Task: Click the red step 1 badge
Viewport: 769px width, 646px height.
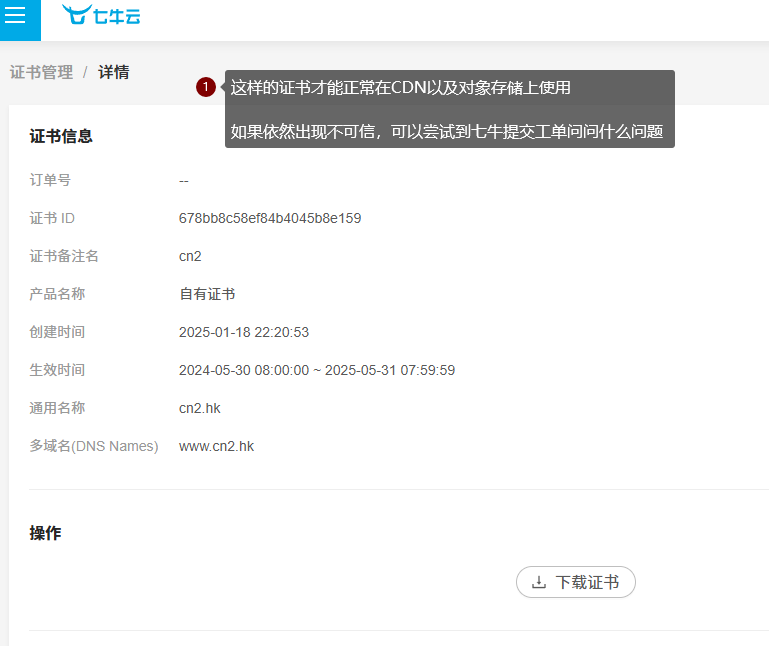Action: pyautogui.click(x=206, y=87)
